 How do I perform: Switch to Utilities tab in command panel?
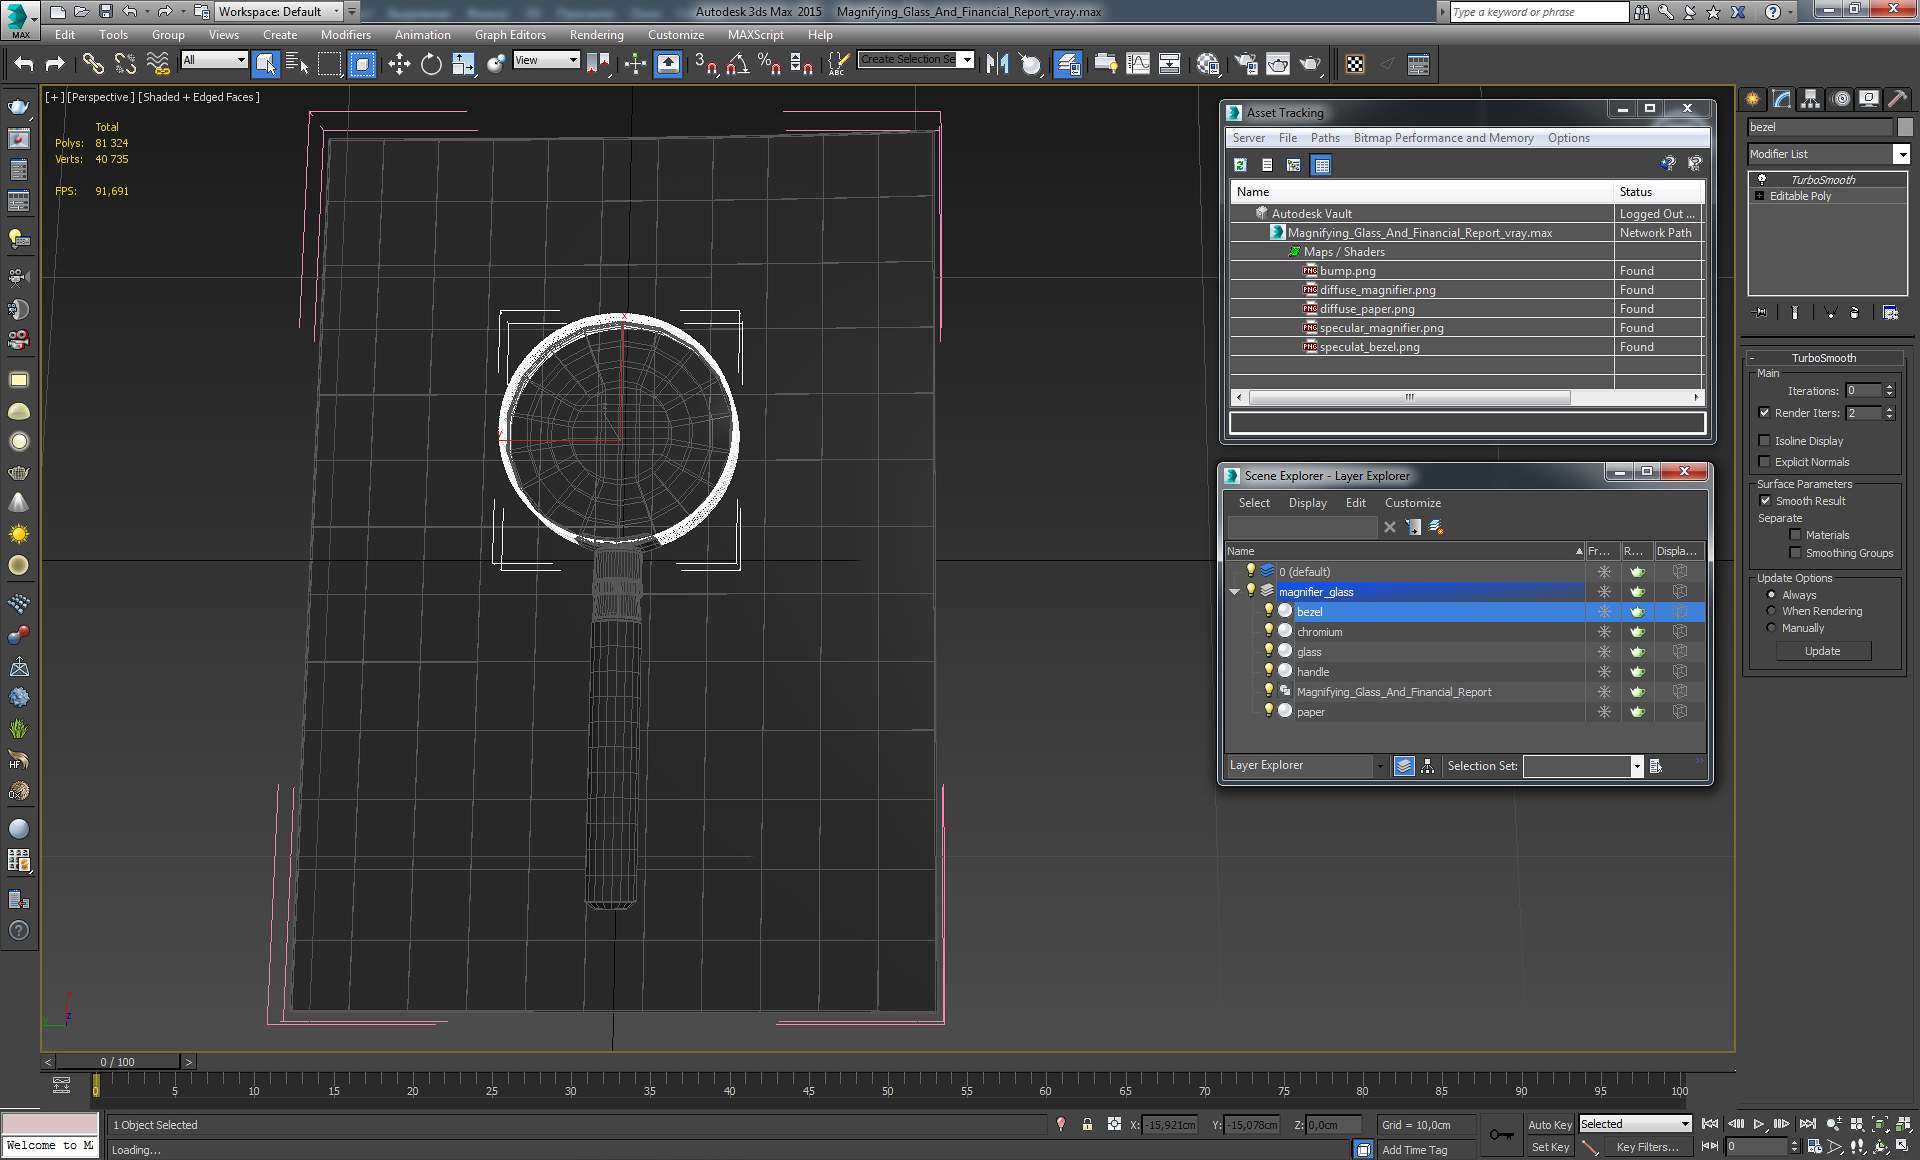pyautogui.click(x=1897, y=99)
